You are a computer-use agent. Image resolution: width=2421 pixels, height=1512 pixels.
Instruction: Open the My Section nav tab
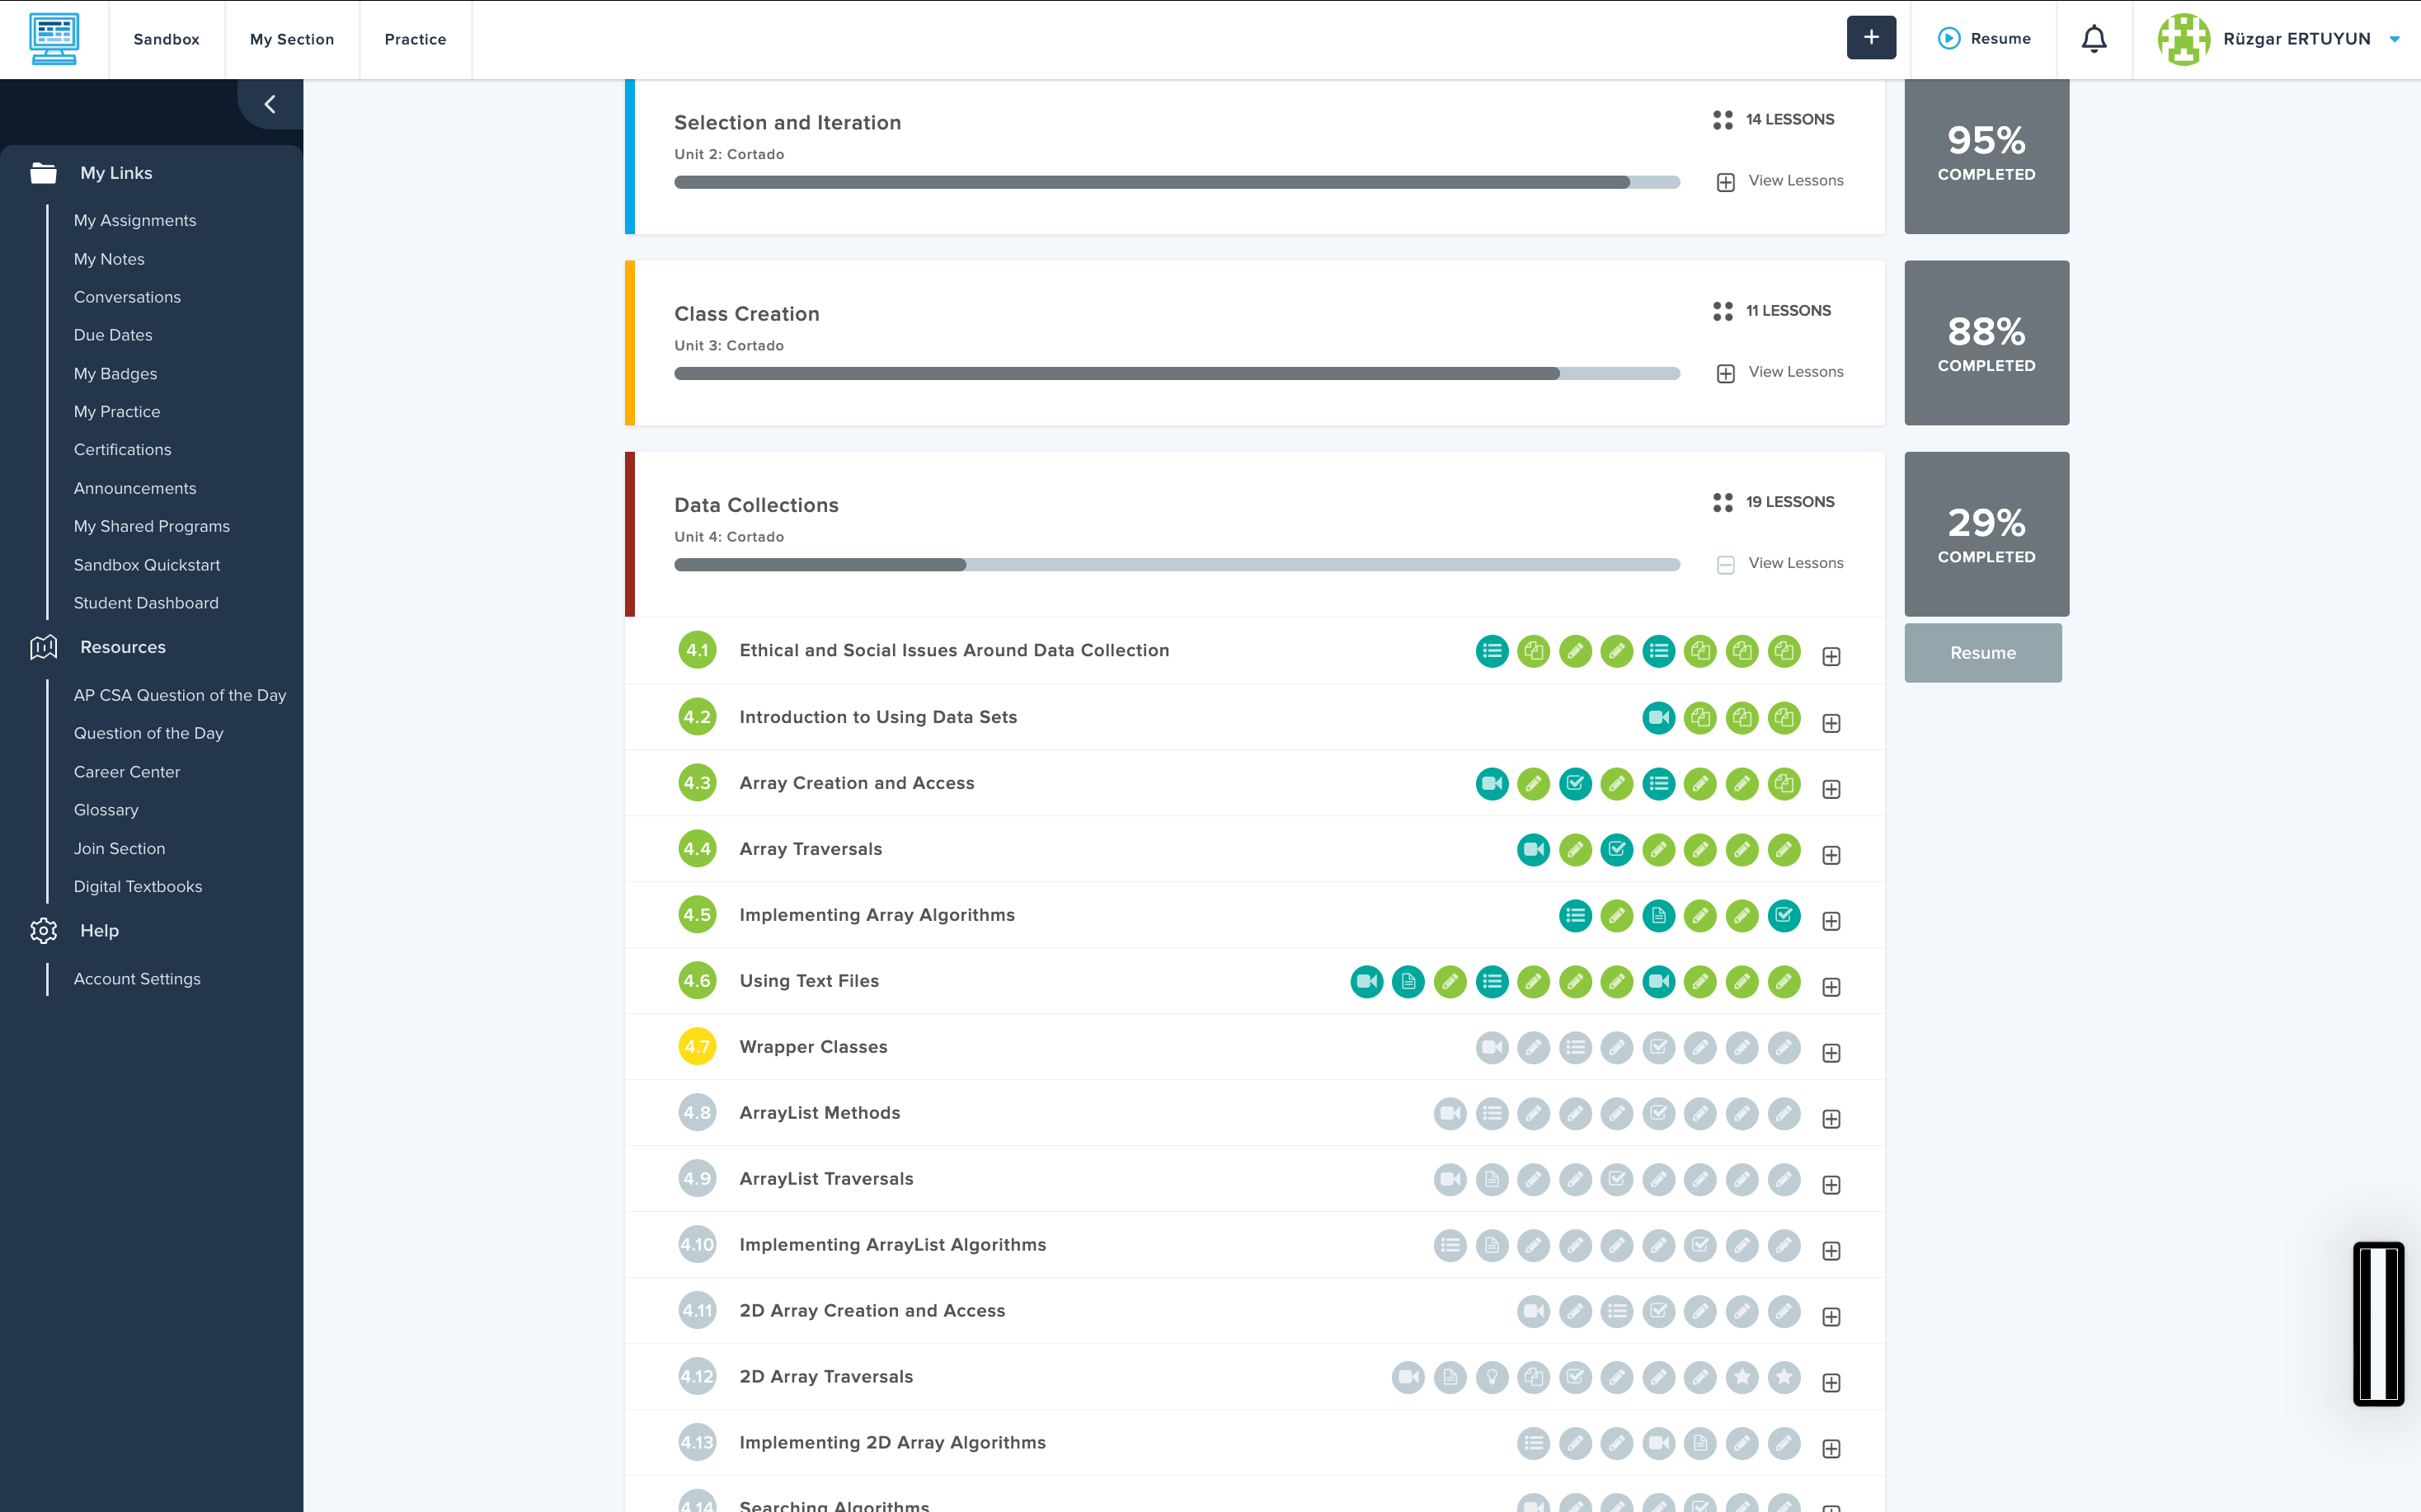click(x=292, y=39)
